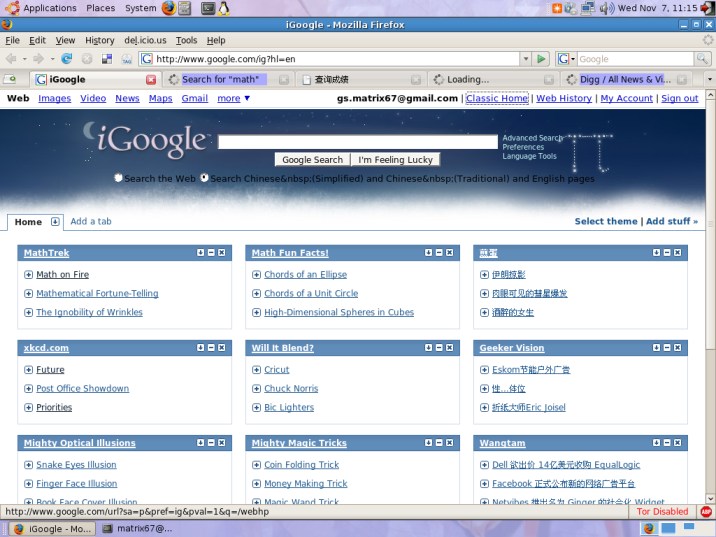Expand the Math on Fire entry
Image resolution: width=716 pixels, height=537 pixels.
tap(28, 274)
